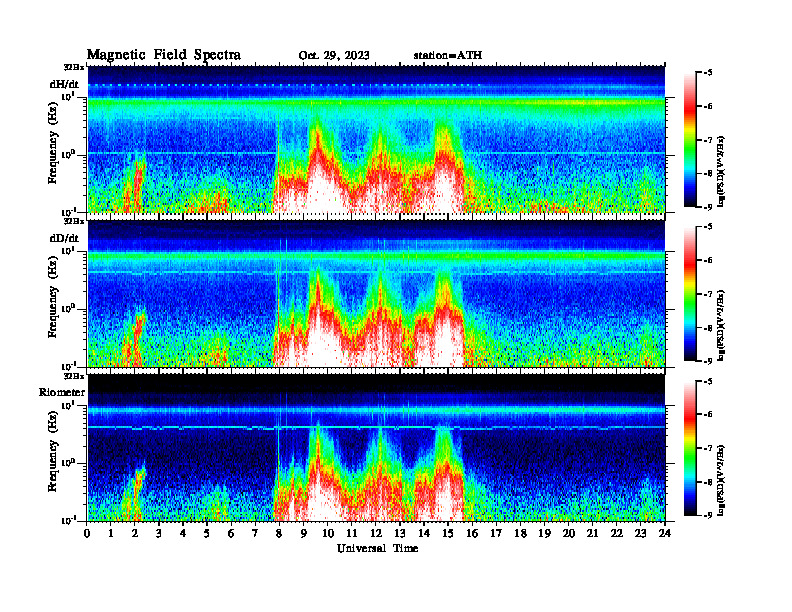The image size is (792, 612).
Task: Click the "32Hz" label above the dH/dt panel
Action: point(74,67)
